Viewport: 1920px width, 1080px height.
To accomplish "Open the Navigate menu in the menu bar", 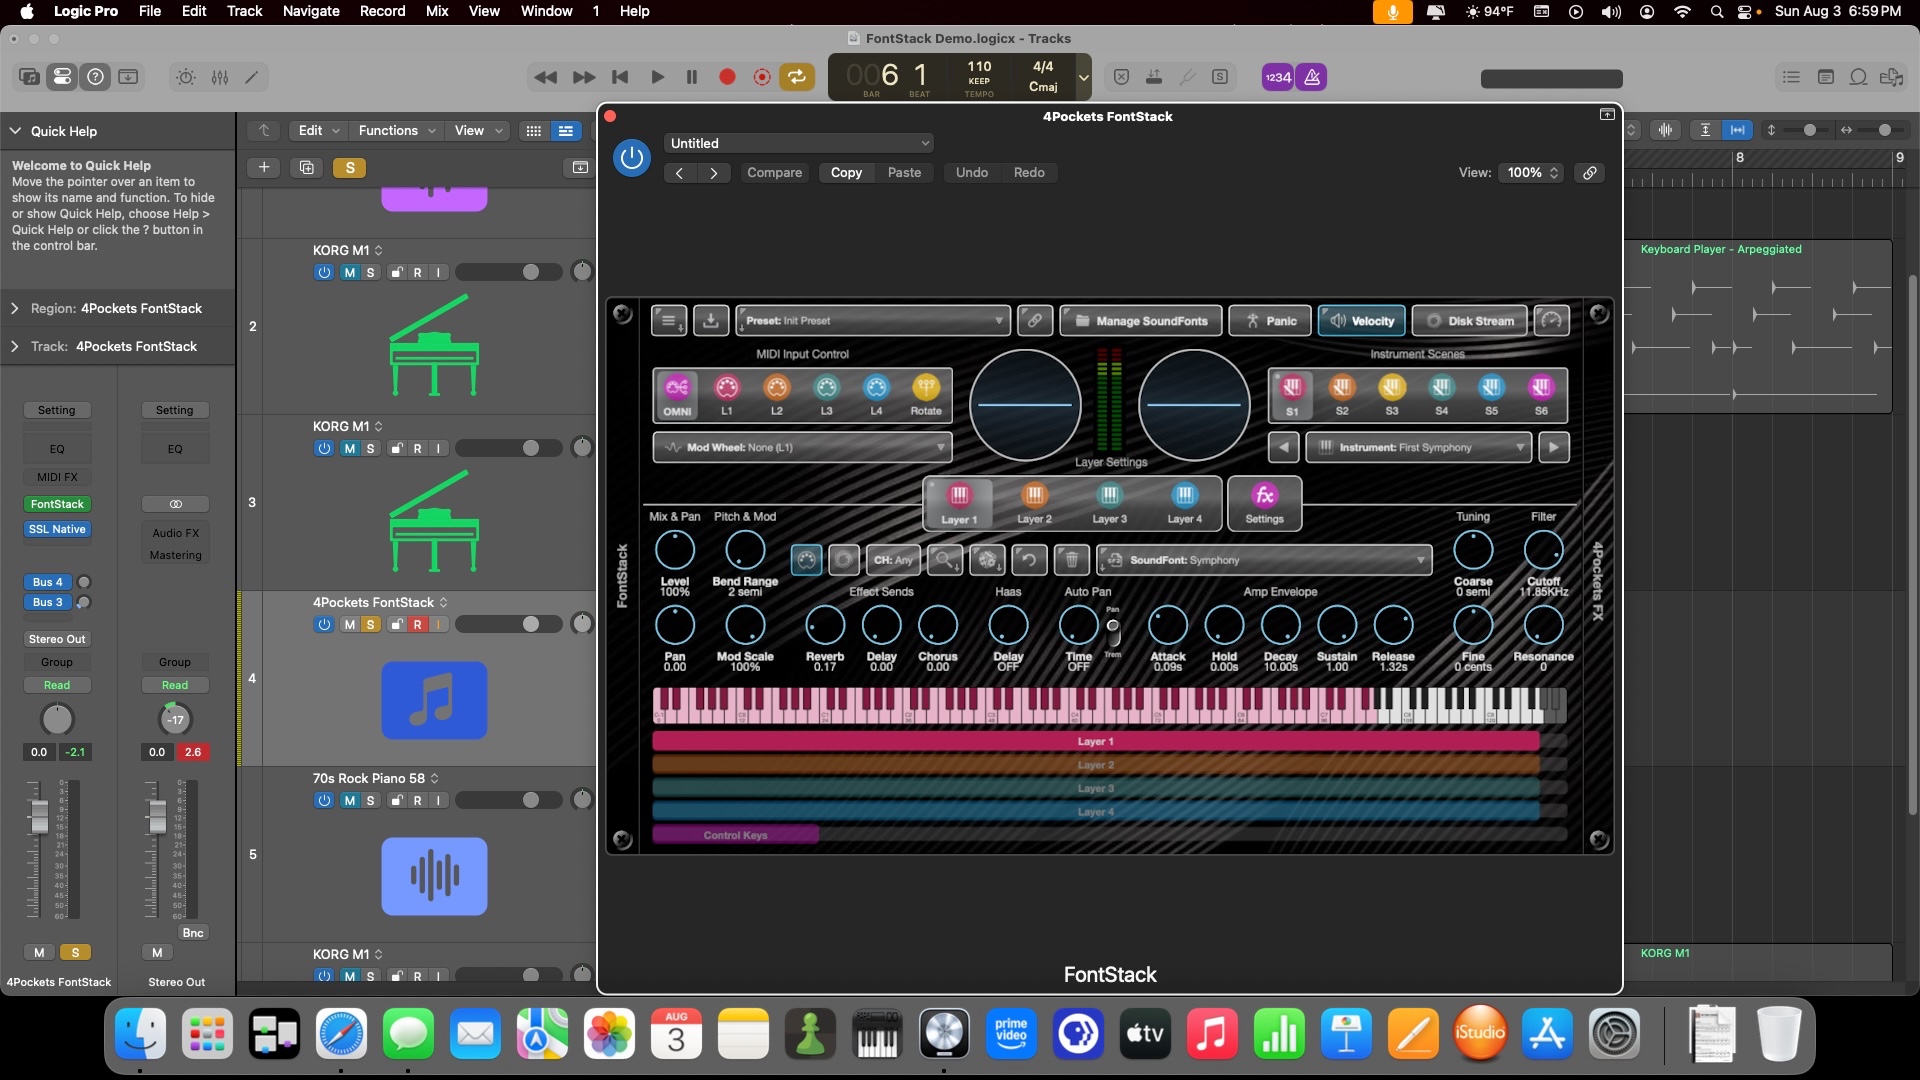I will [x=311, y=11].
